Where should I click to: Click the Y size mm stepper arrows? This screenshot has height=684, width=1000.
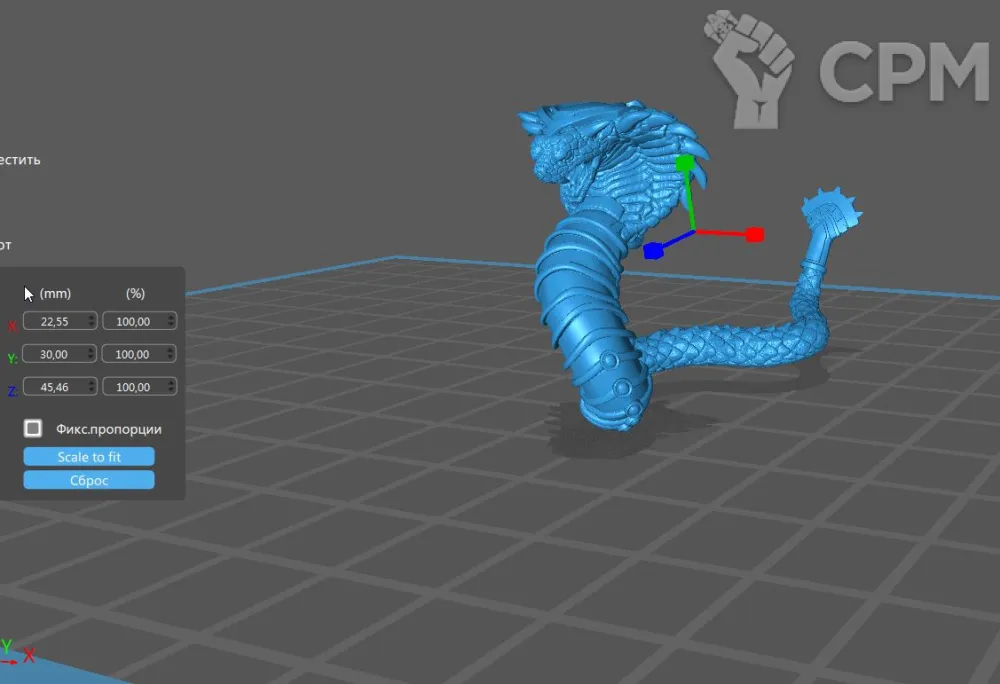pos(92,354)
